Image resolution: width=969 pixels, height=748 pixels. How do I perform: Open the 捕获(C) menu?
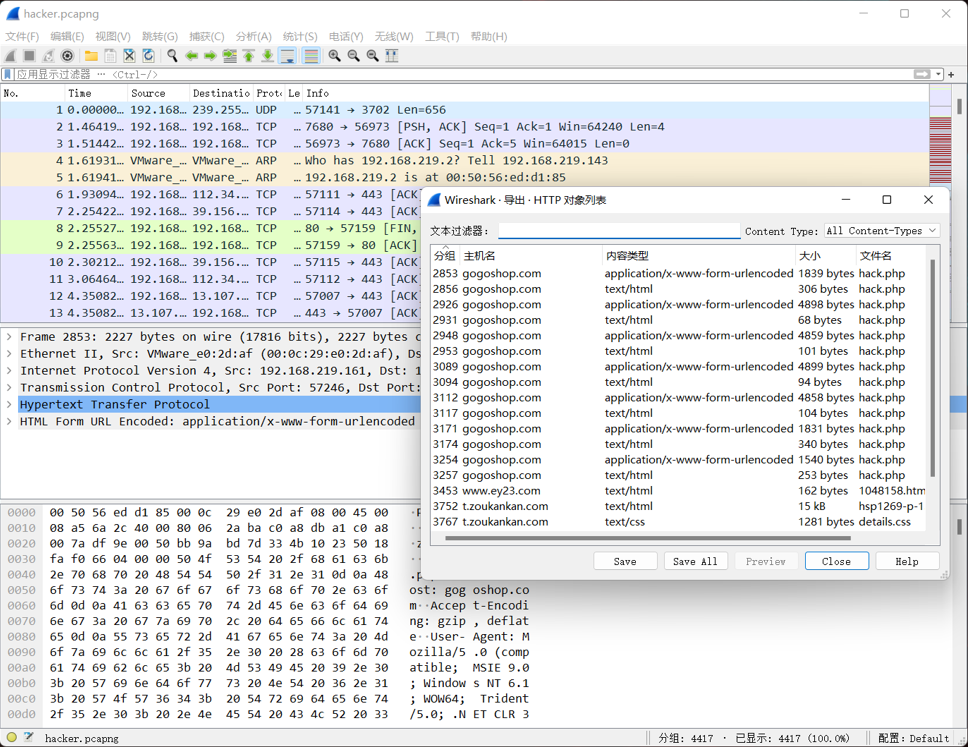[206, 36]
